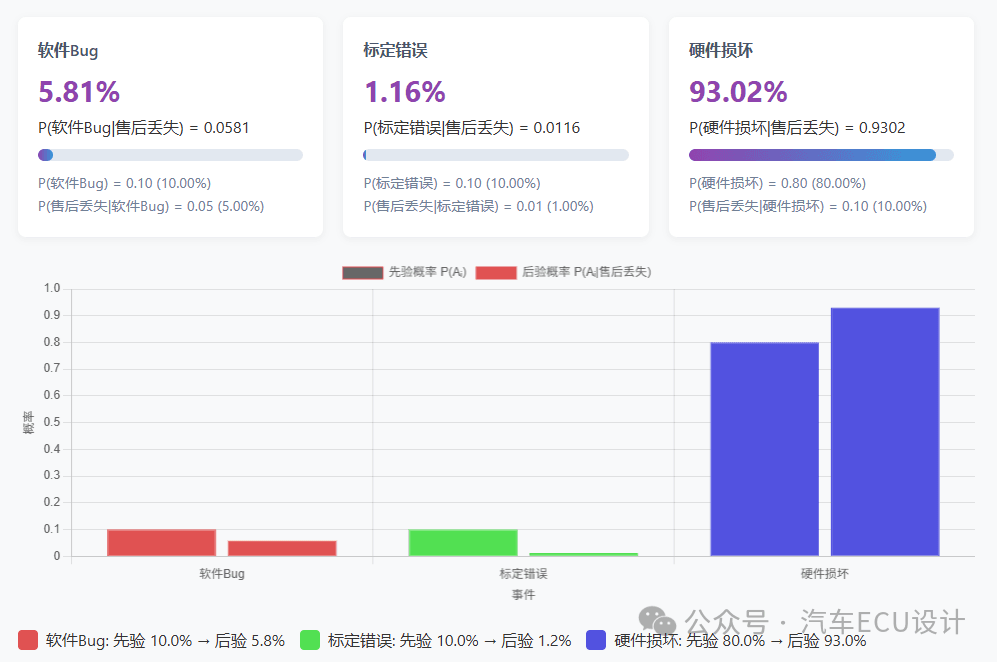Click P(标定错误|售后丢失) = 0.0116 text
This screenshot has height=662, width=997.
point(472,128)
